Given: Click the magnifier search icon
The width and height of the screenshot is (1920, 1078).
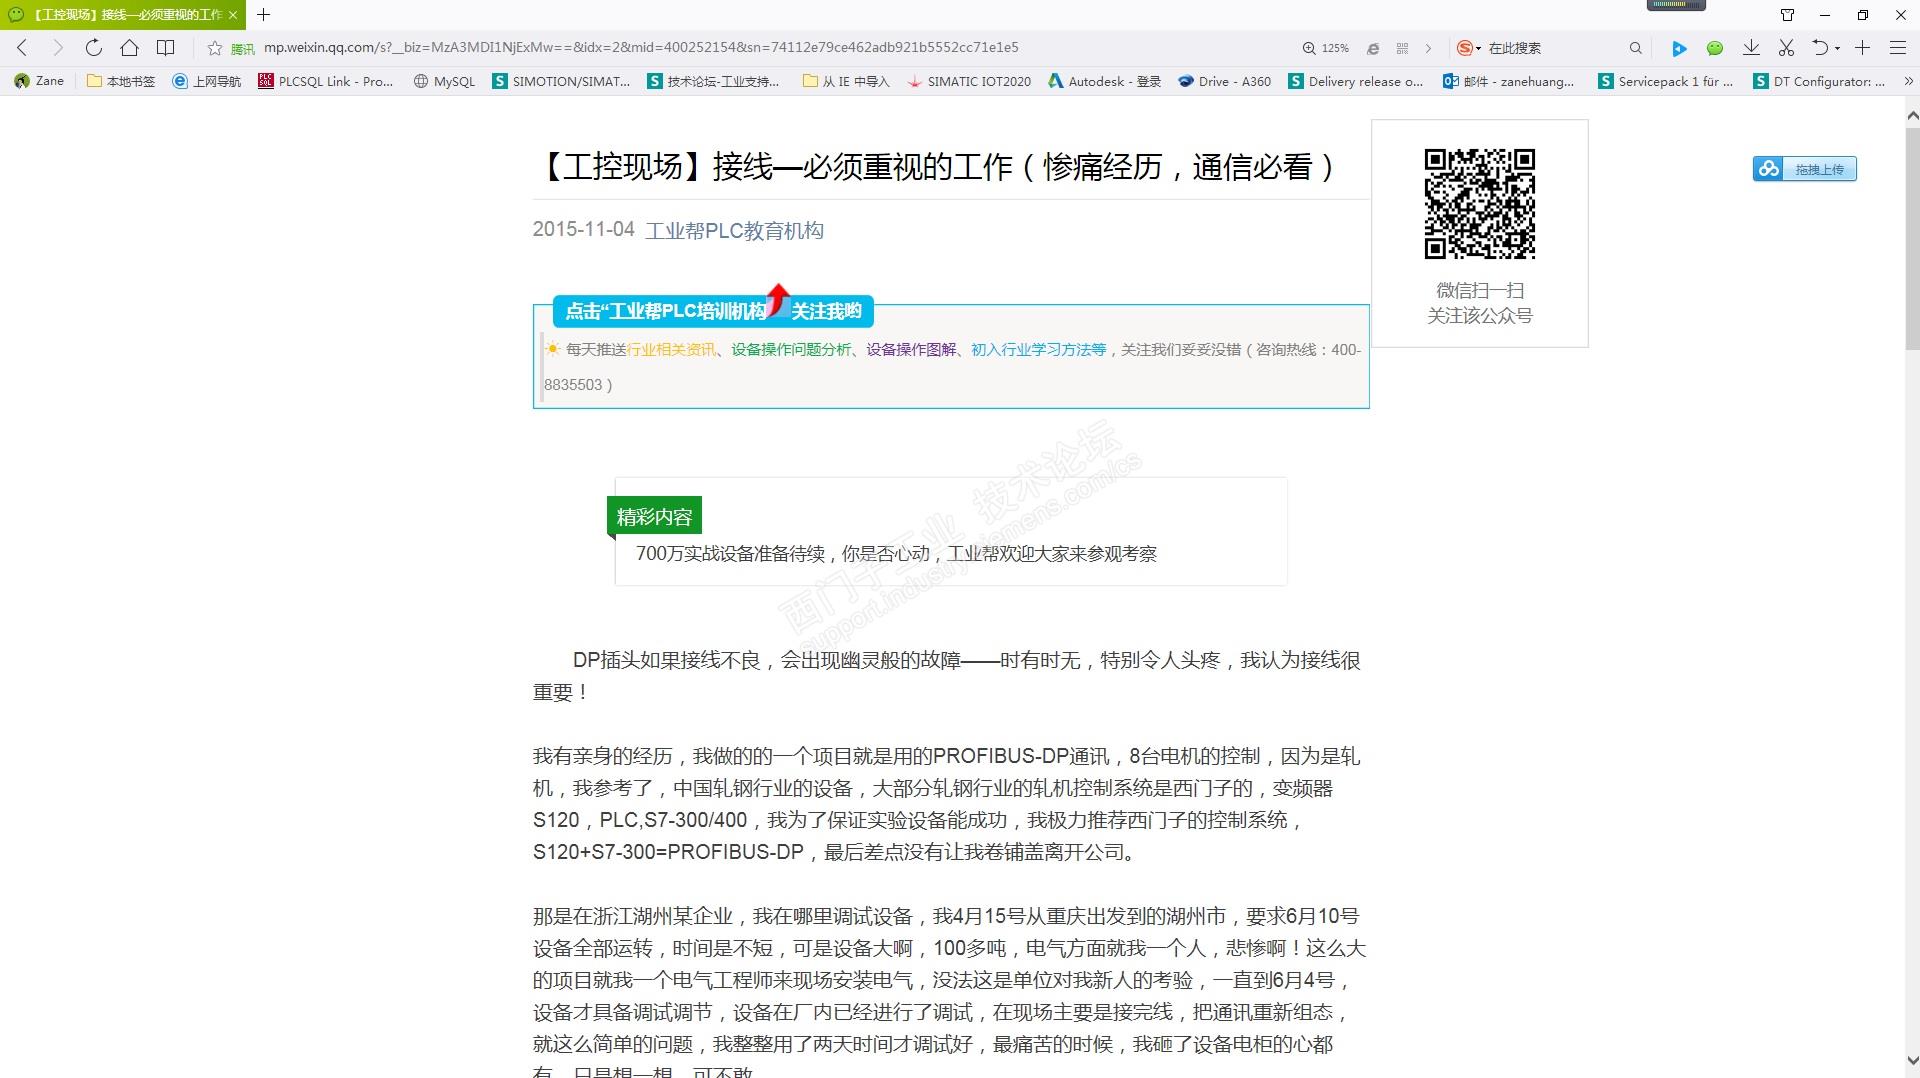Looking at the screenshot, I should pyautogui.click(x=1636, y=48).
